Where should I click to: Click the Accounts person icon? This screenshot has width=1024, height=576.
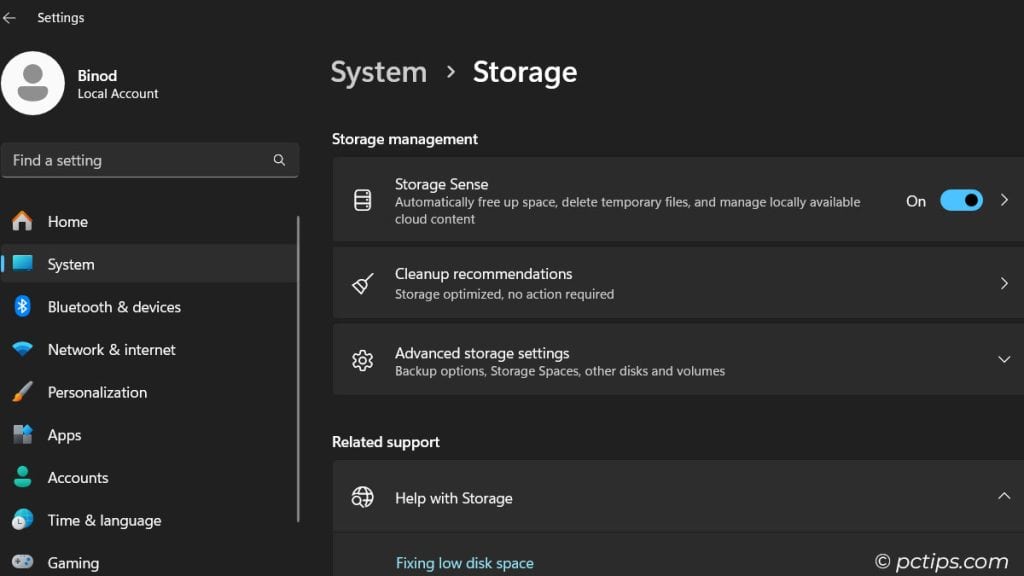click(22, 477)
